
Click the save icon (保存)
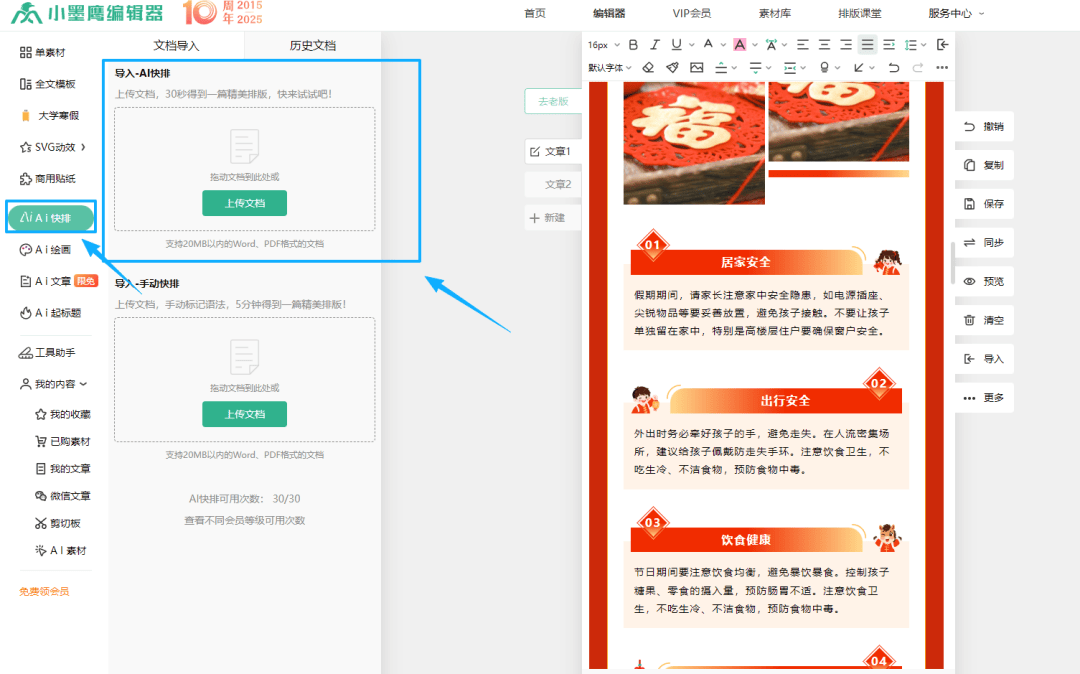point(984,204)
